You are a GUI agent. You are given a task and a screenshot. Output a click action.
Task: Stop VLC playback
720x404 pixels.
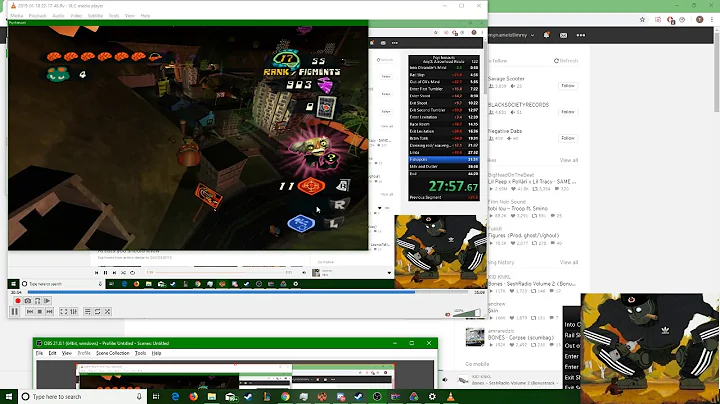pos(39,312)
